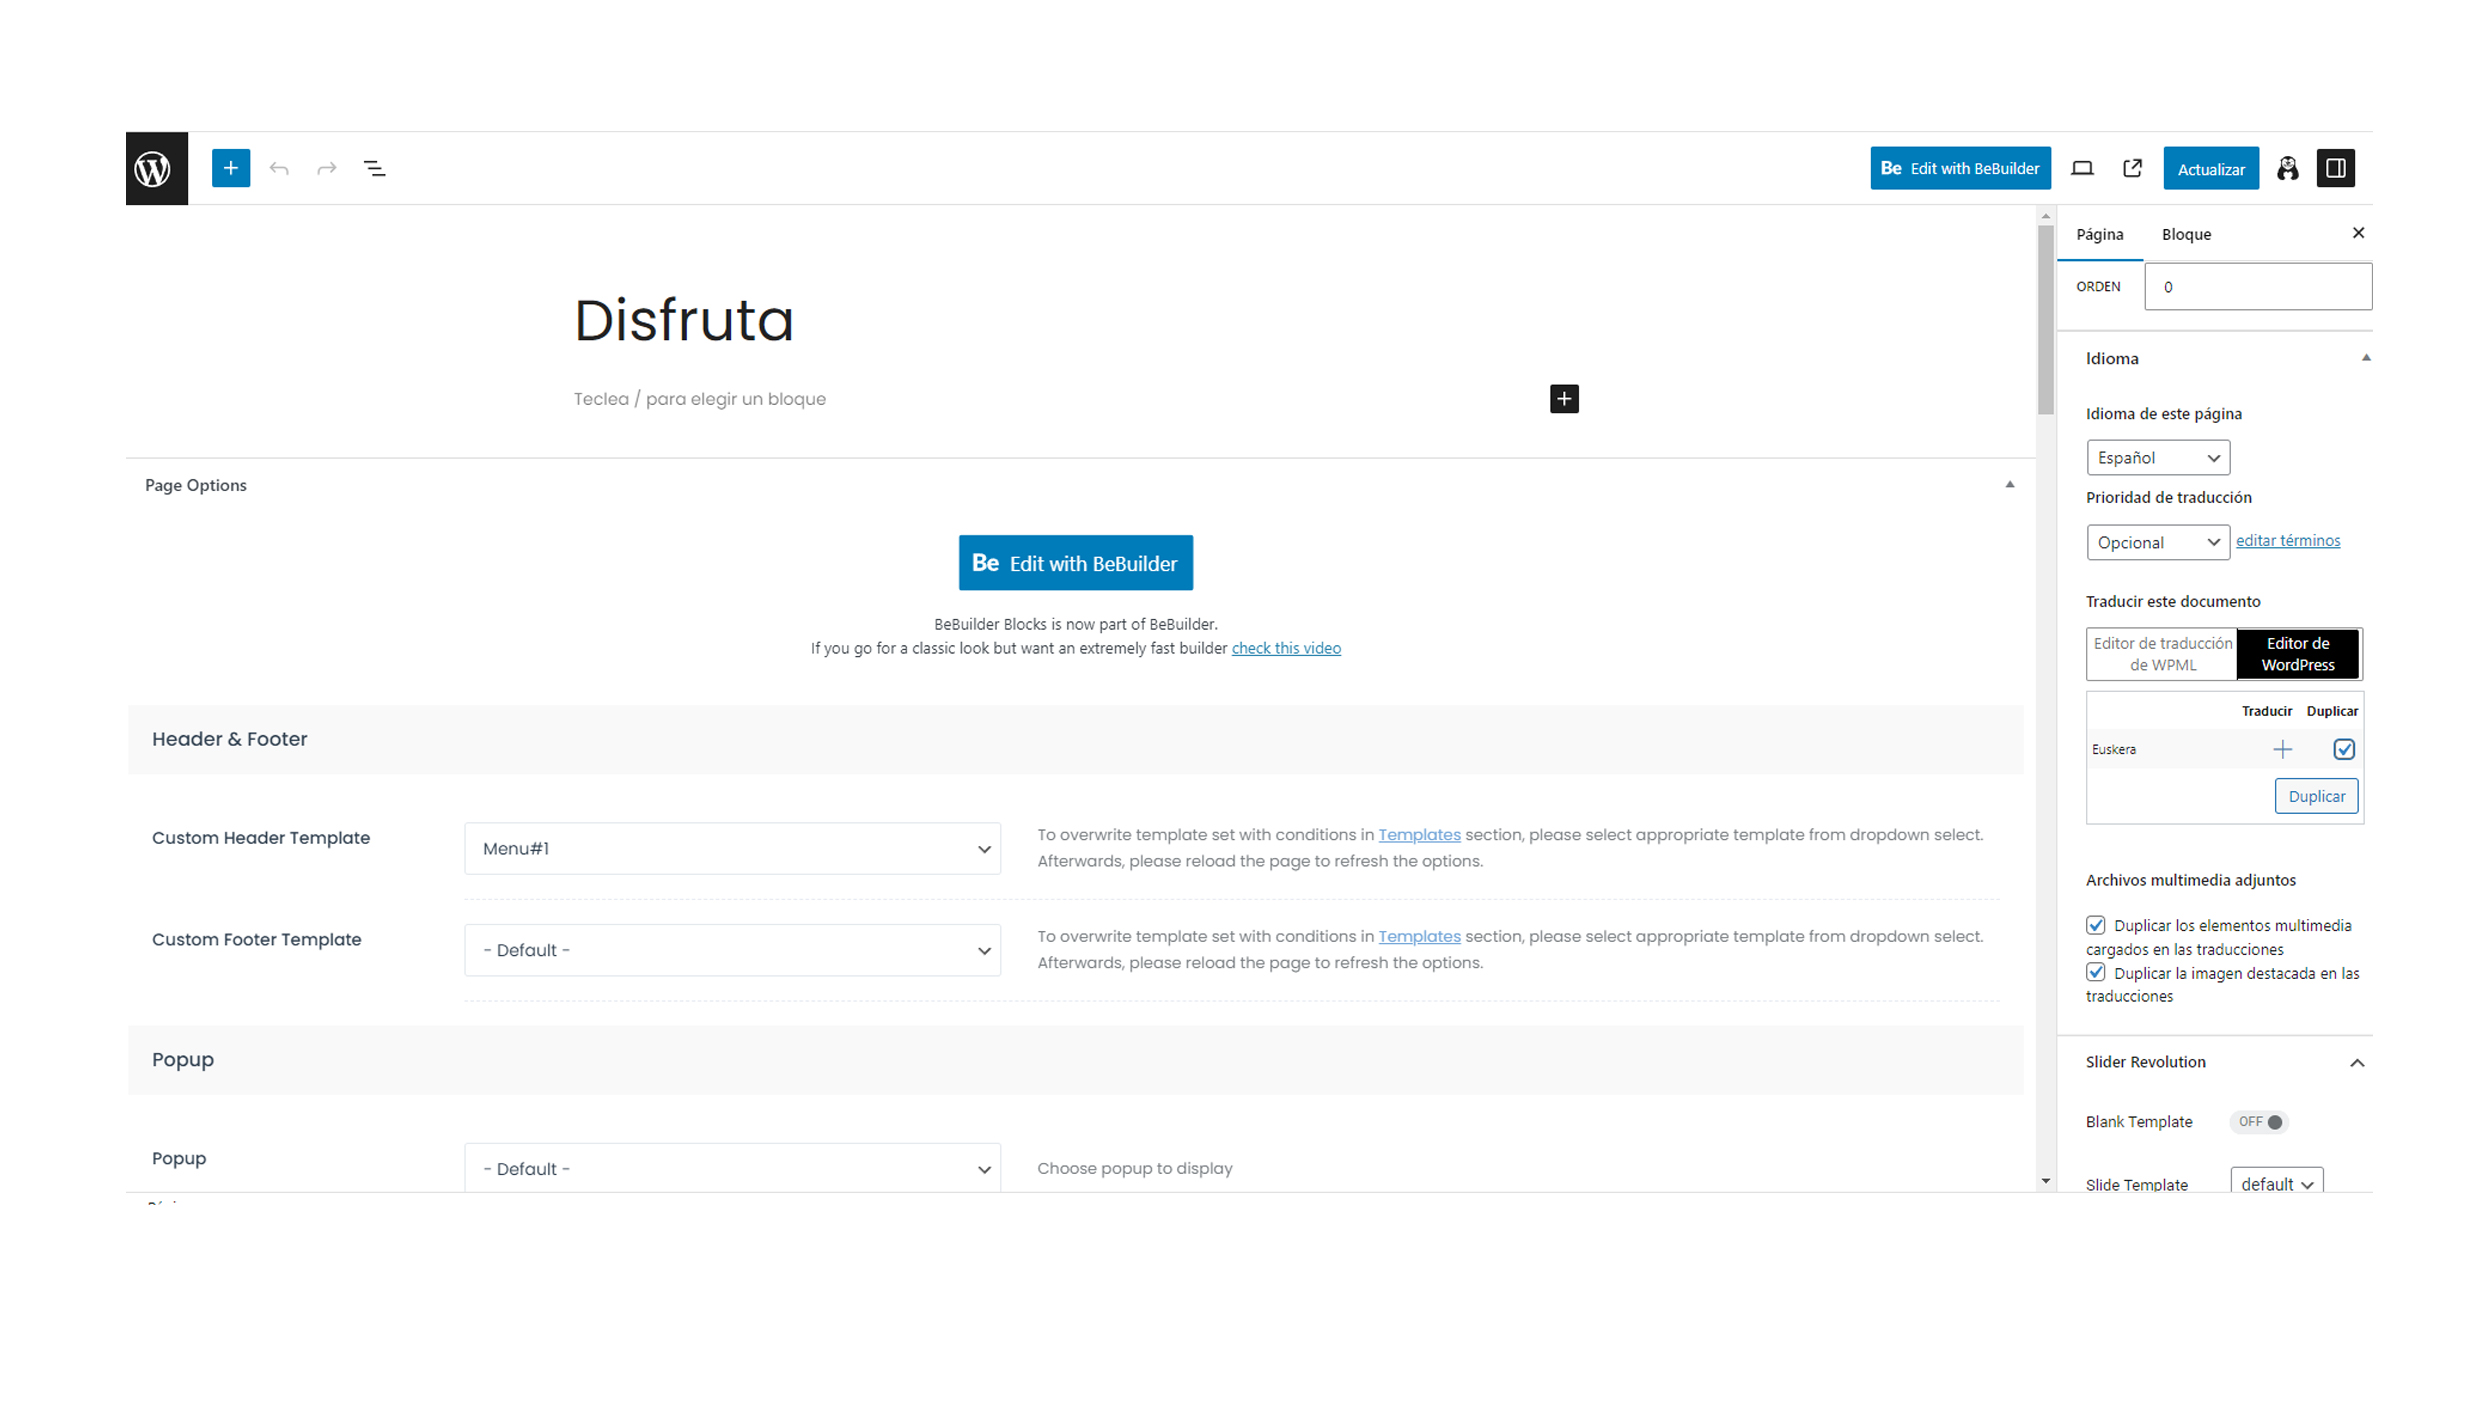Screen dimensions: 2480x1412
Task: Select Editor de WordPress option
Action: (x=2298, y=654)
